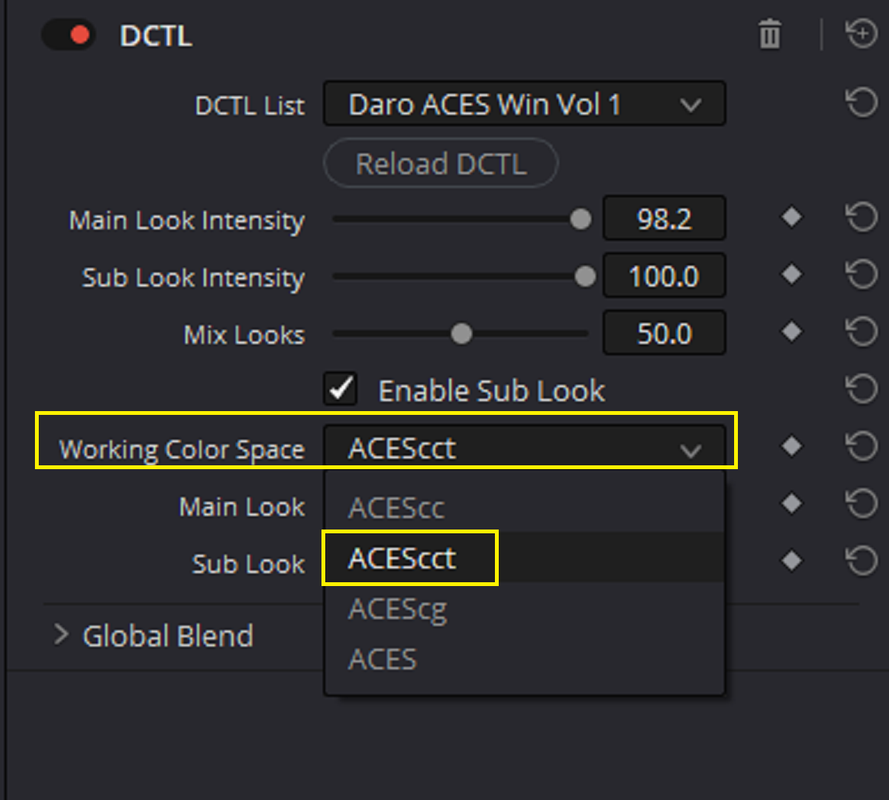Reset the whole DCTL effect, top-right icon
The height and width of the screenshot is (800, 889).
tap(861, 34)
